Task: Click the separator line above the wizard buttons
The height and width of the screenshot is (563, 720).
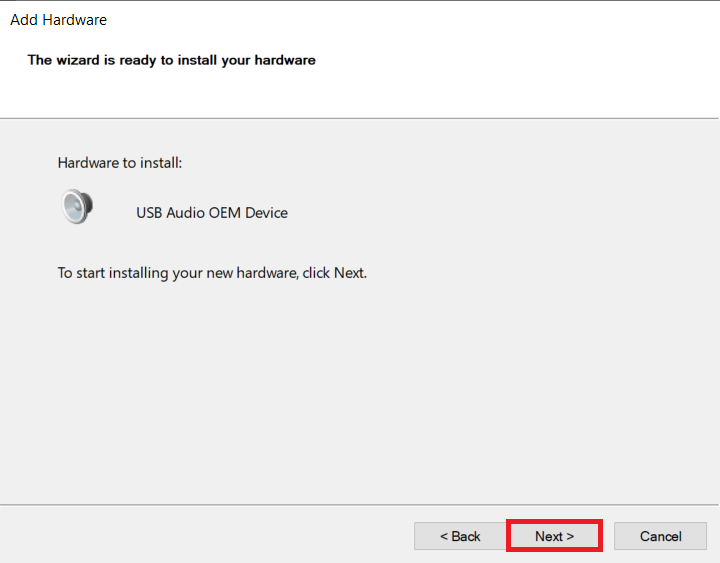Action: [x=360, y=504]
